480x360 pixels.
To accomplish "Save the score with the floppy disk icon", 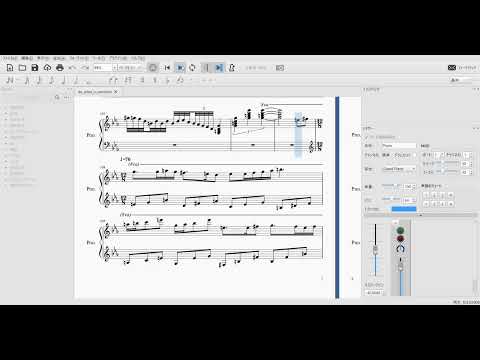I will click(35, 68).
